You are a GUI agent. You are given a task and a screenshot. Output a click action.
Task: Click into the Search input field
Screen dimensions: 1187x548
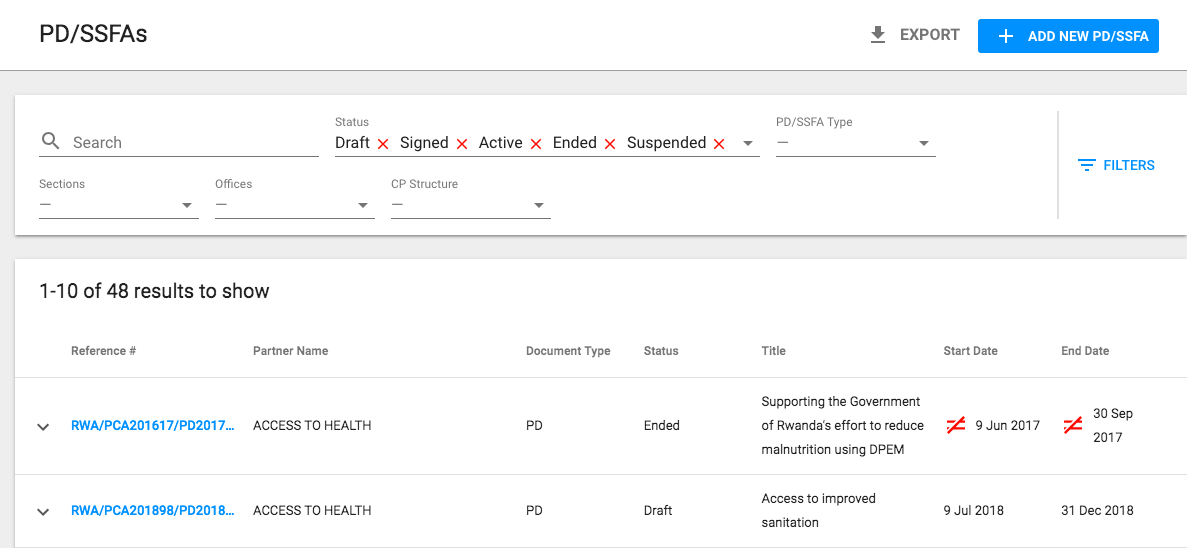195,142
